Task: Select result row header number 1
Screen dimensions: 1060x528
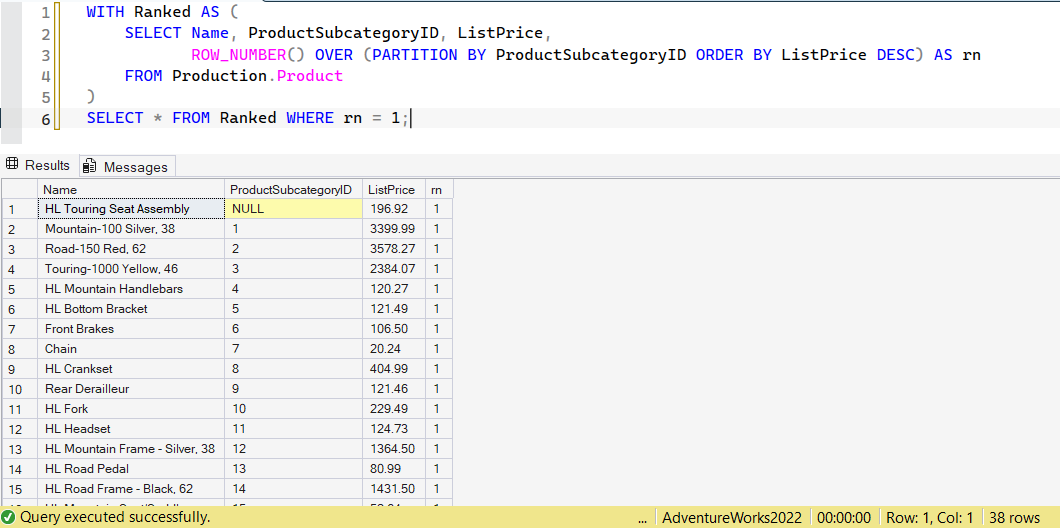Action: point(20,209)
